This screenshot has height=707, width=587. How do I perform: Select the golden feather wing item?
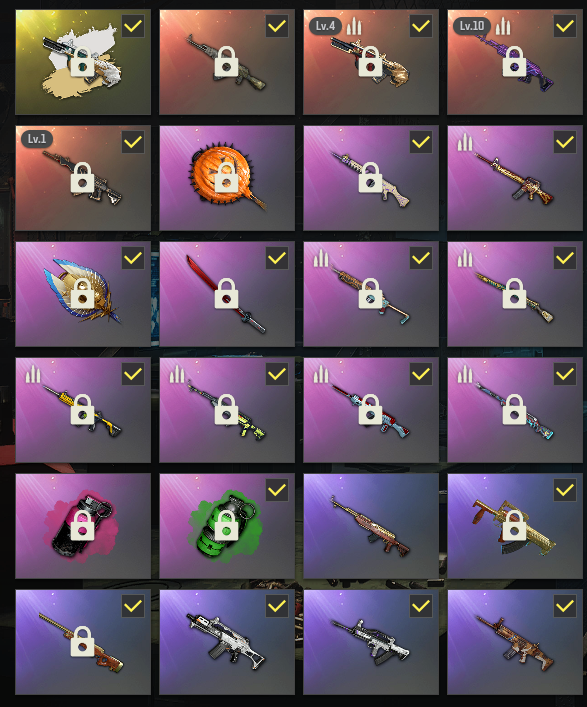(x=83, y=294)
